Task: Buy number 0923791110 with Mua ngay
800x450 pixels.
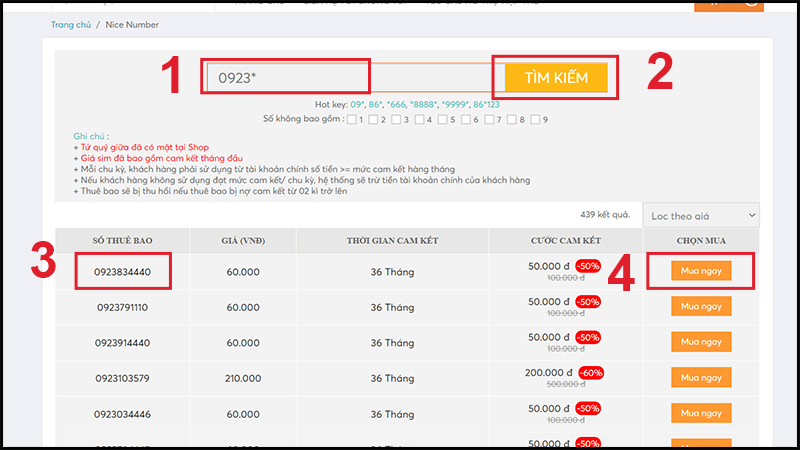Action: pyautogui.click(x=701, y=306)
